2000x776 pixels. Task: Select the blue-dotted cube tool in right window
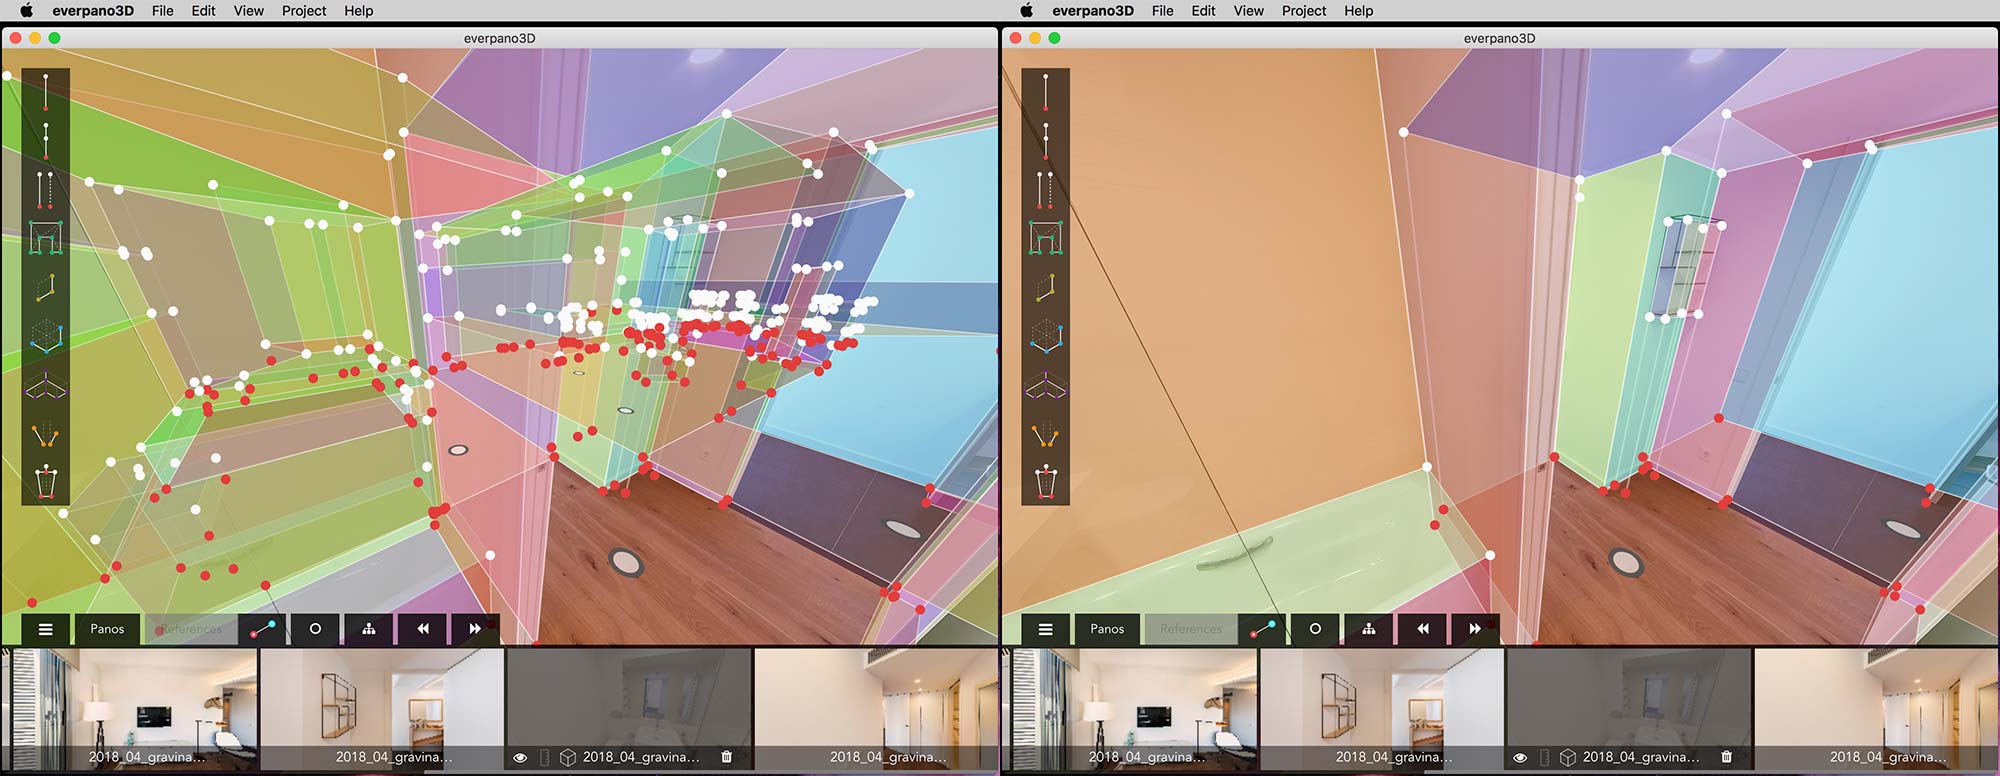pyautogui.click(x=1046, y=336)
